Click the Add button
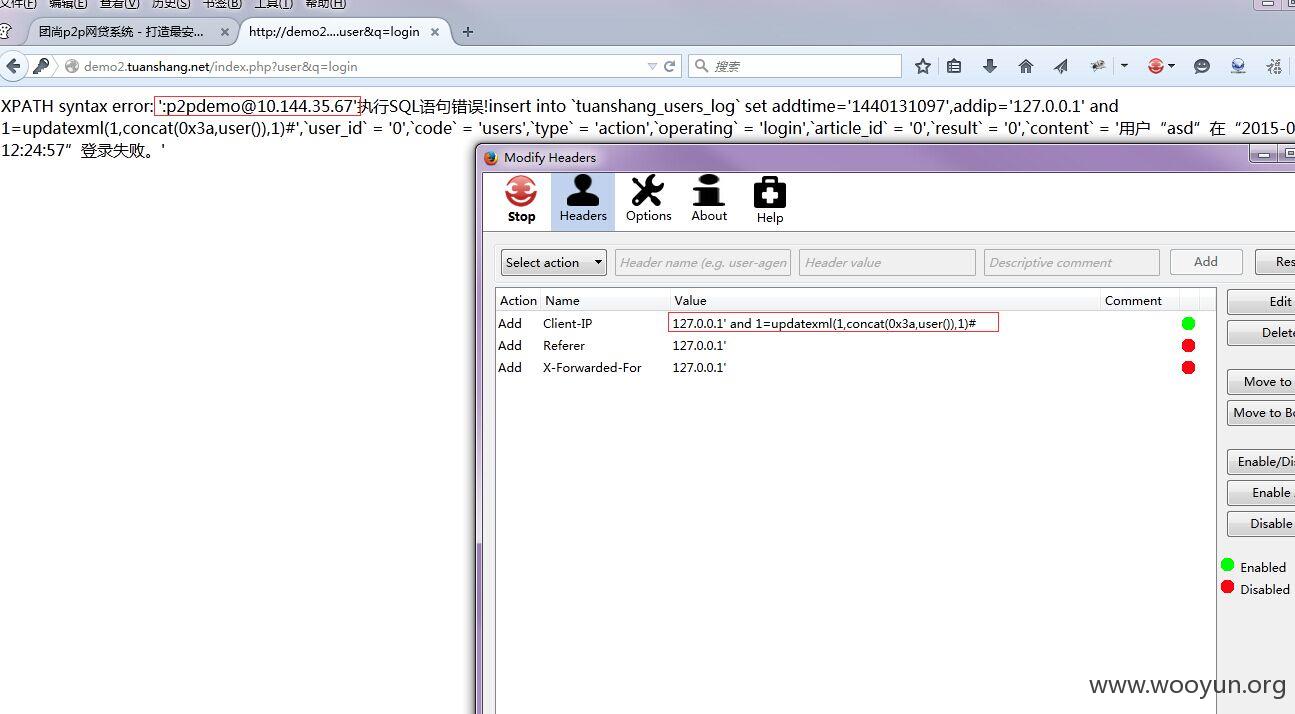This screenshot has height=714, width=1295. click(x=1206, y=262)
